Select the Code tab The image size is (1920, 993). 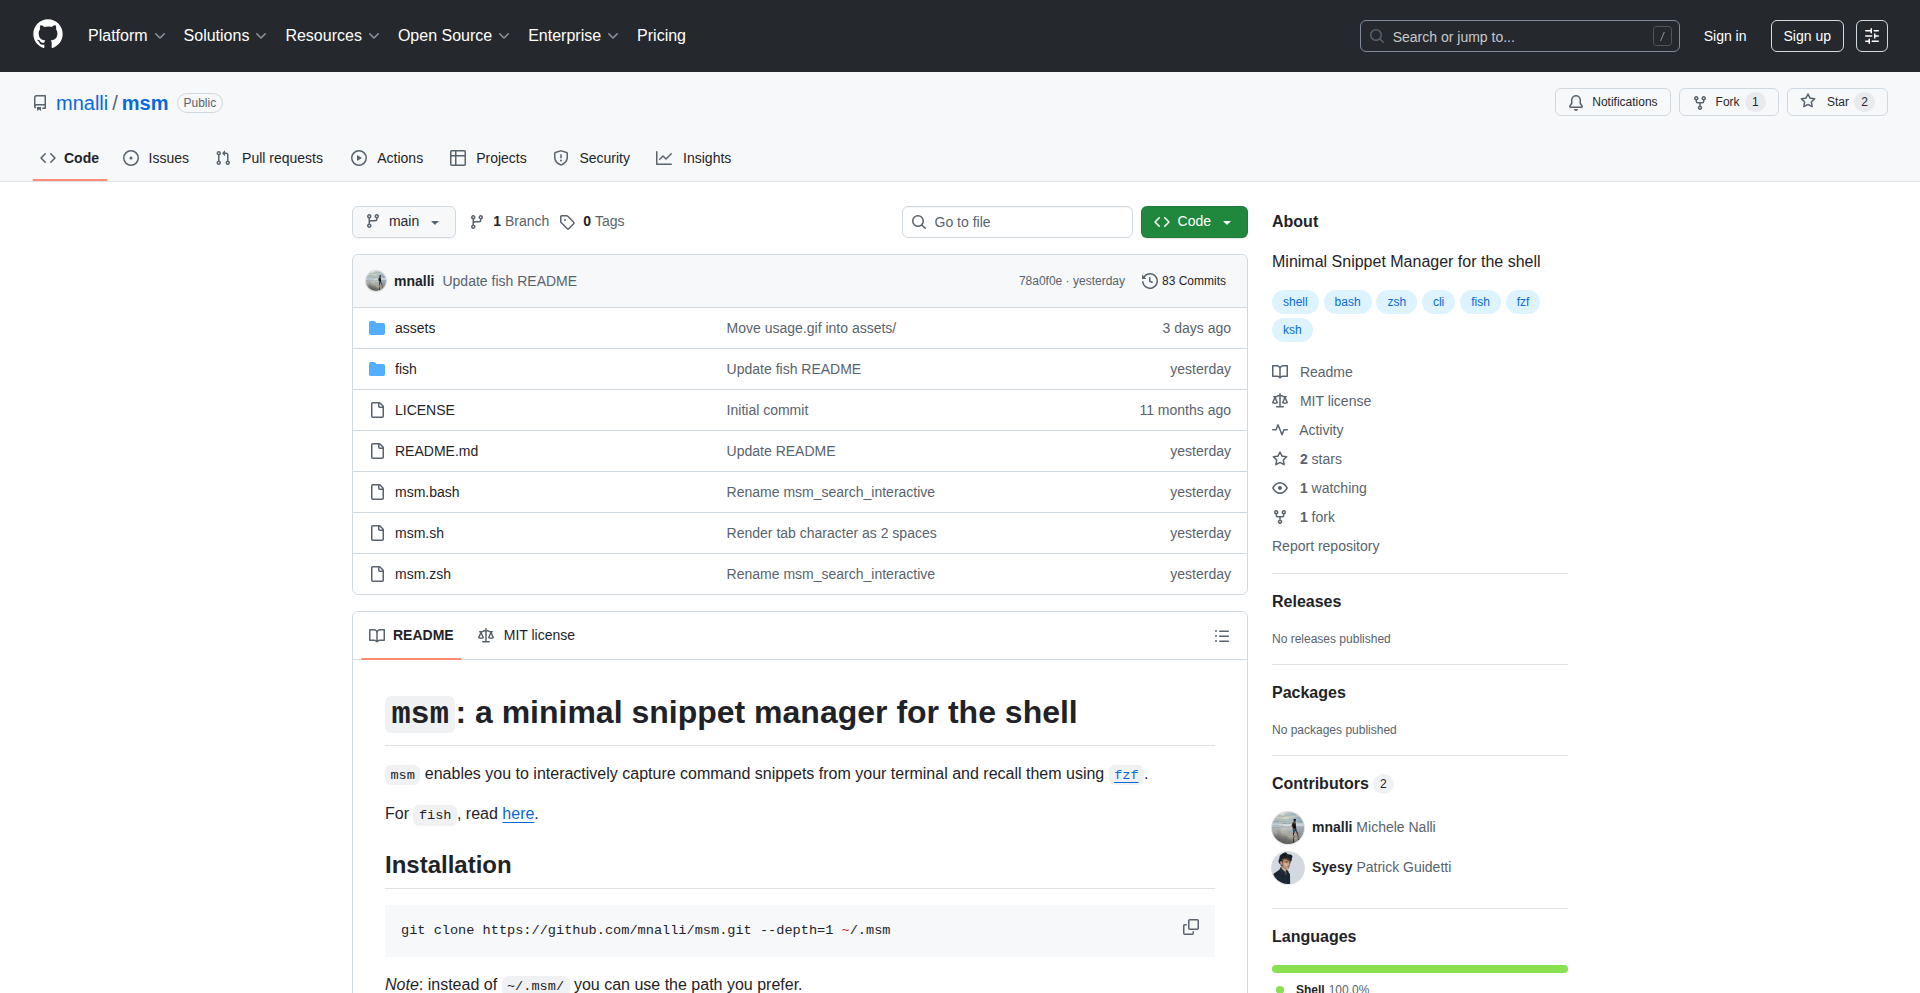[70, 158]
